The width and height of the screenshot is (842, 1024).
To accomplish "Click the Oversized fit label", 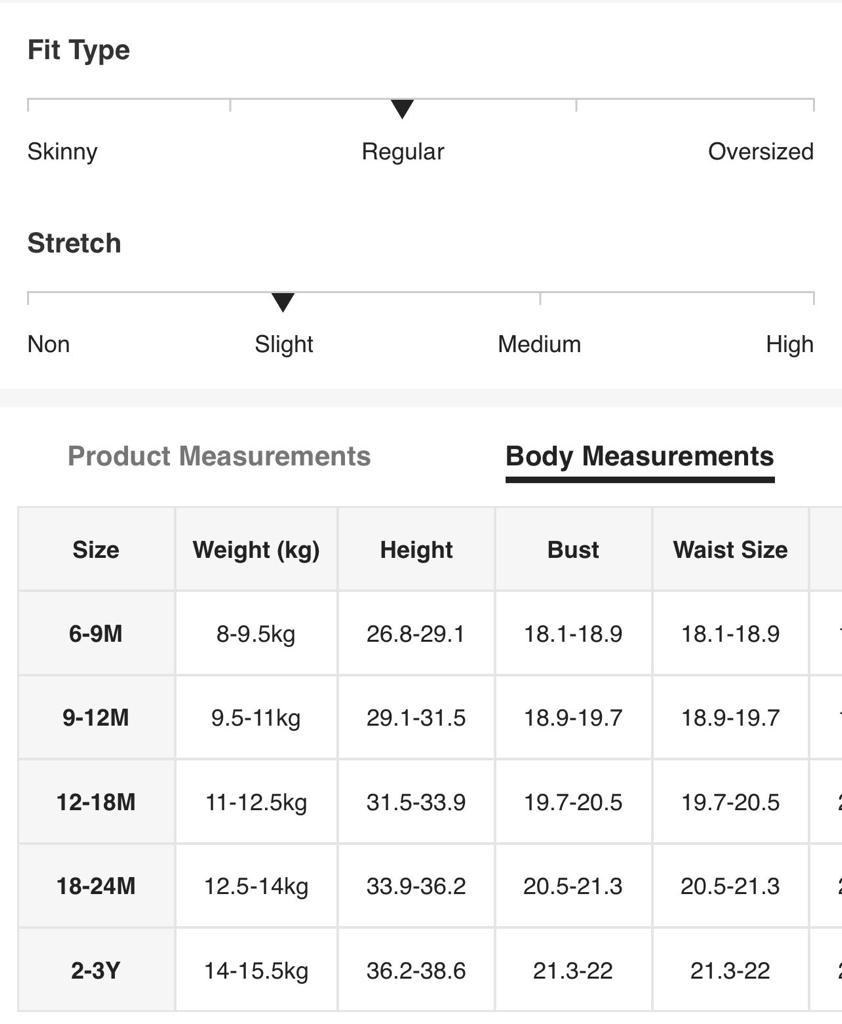I will coord(760,152).
